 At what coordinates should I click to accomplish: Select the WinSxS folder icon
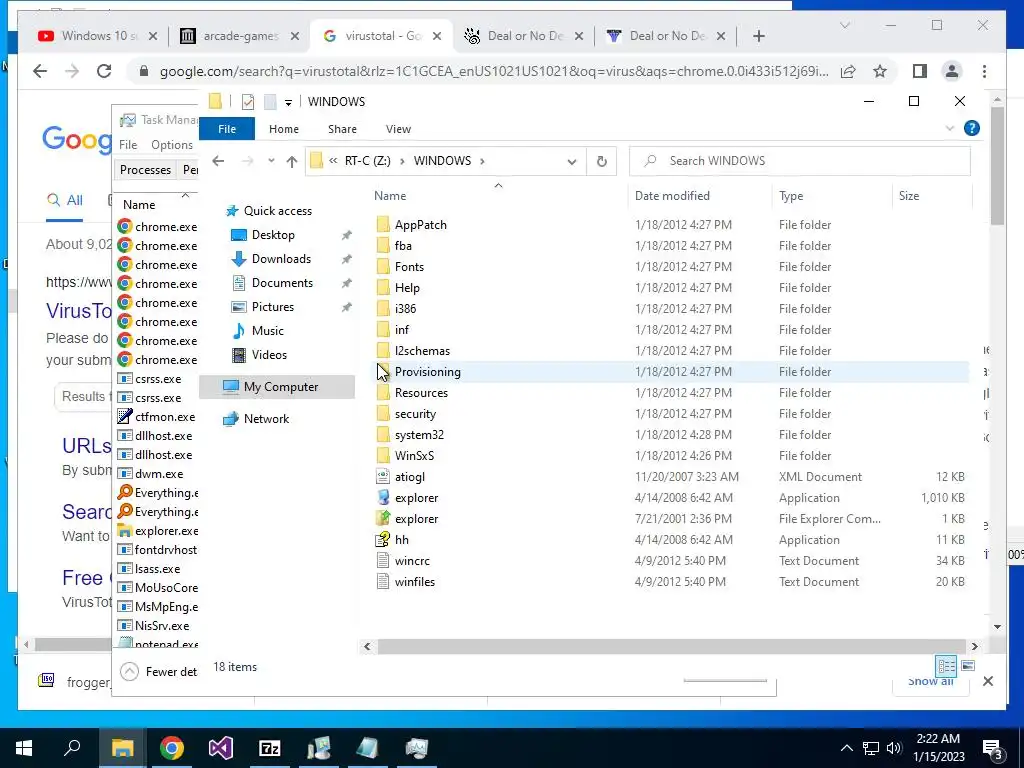[383, 455]
